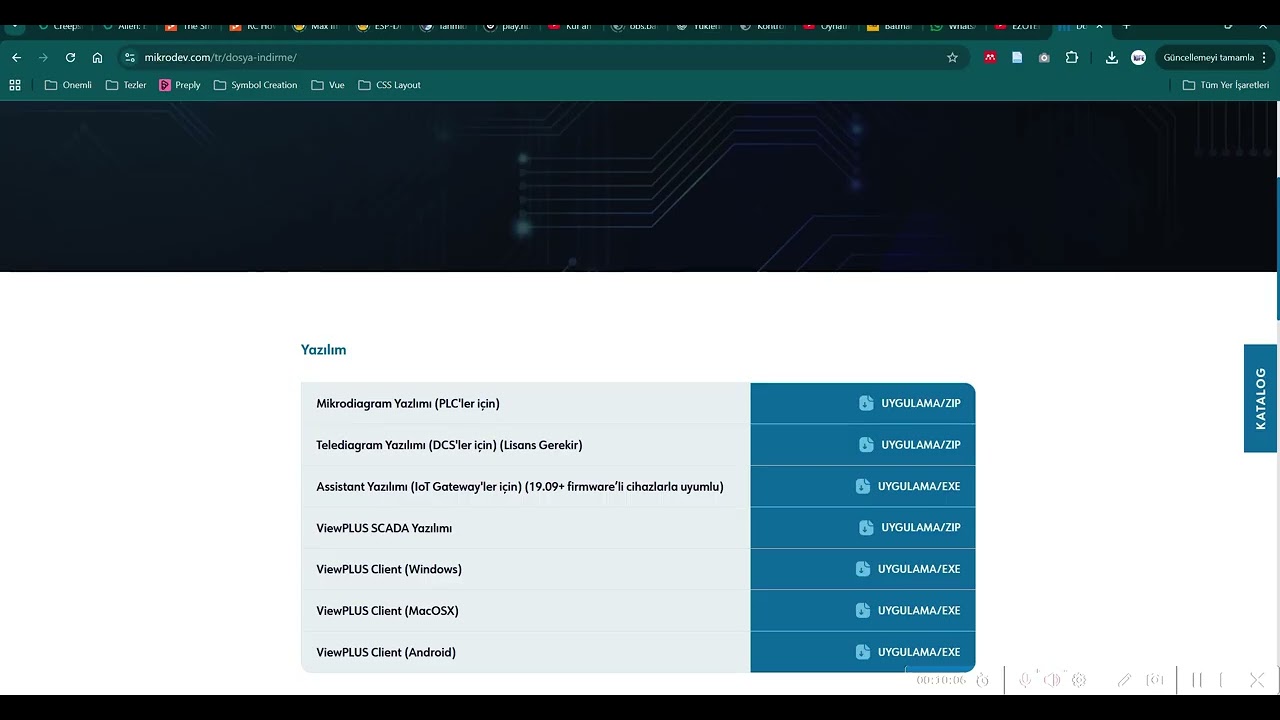Download Telediagram Yazılımı ZIP file
The height and width of the screenshot is (720, 1280).
click(x=910, y=445)
